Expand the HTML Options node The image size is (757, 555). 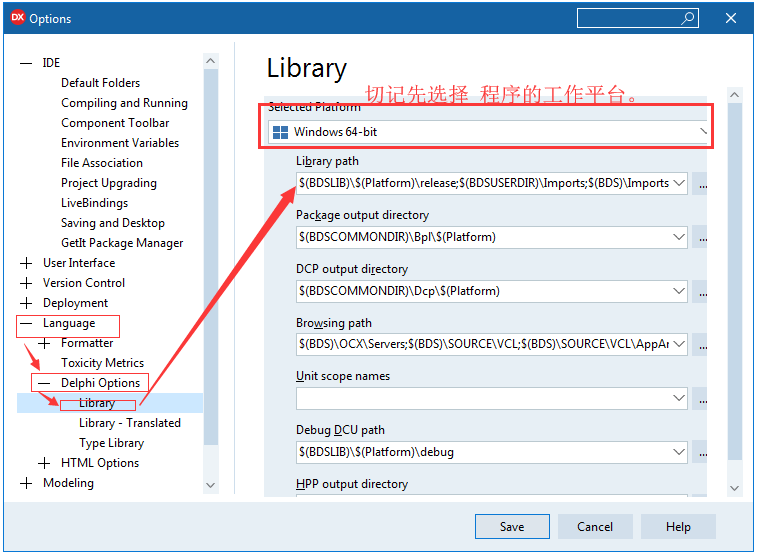[44, 463]
